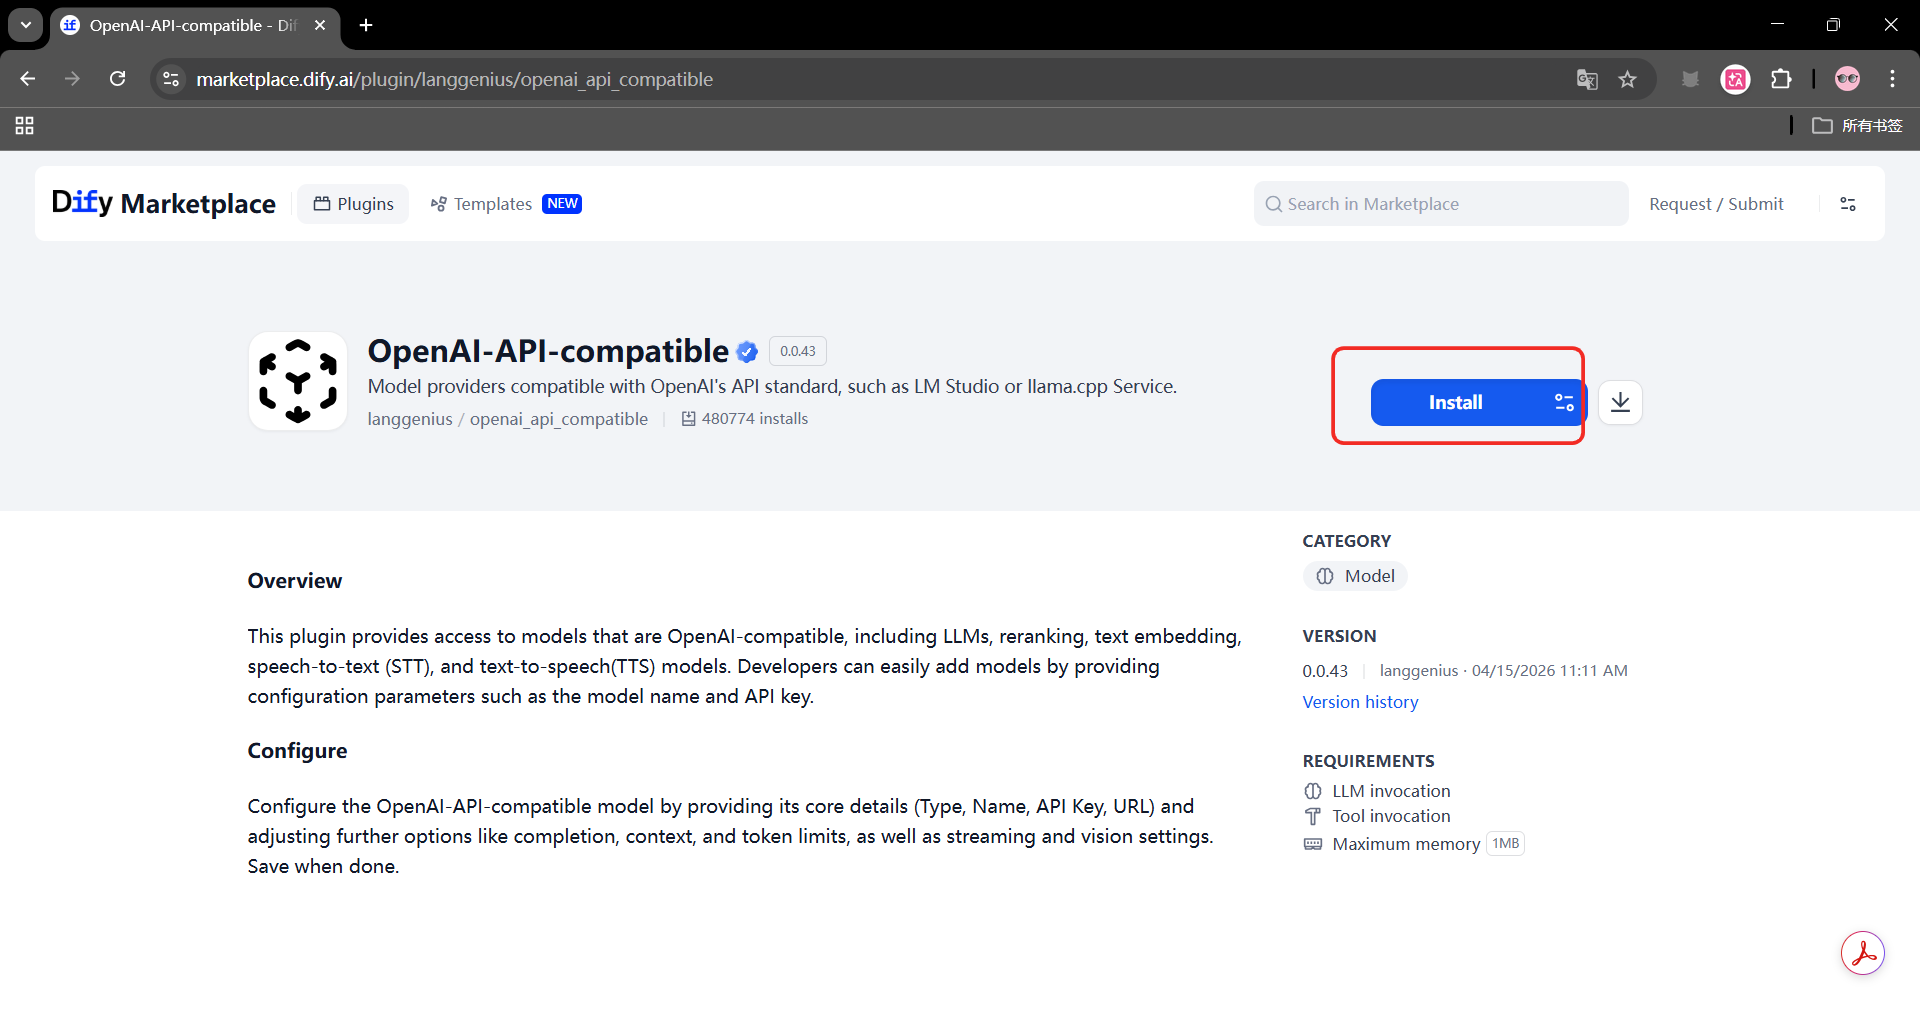
Task: Open Request / Submit link
Action: coord(1716,204)
